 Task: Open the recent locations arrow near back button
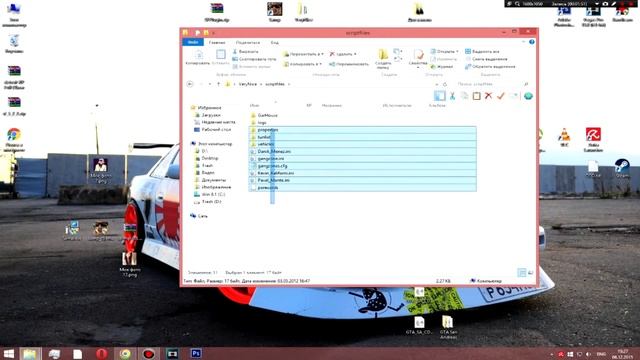[x=210, y=84]
